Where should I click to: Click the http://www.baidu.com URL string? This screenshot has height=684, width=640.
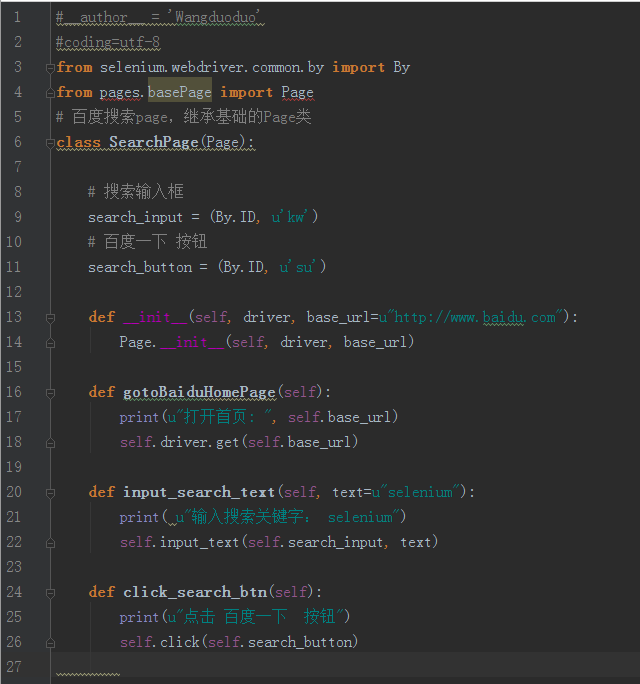(x=470, y=317)
